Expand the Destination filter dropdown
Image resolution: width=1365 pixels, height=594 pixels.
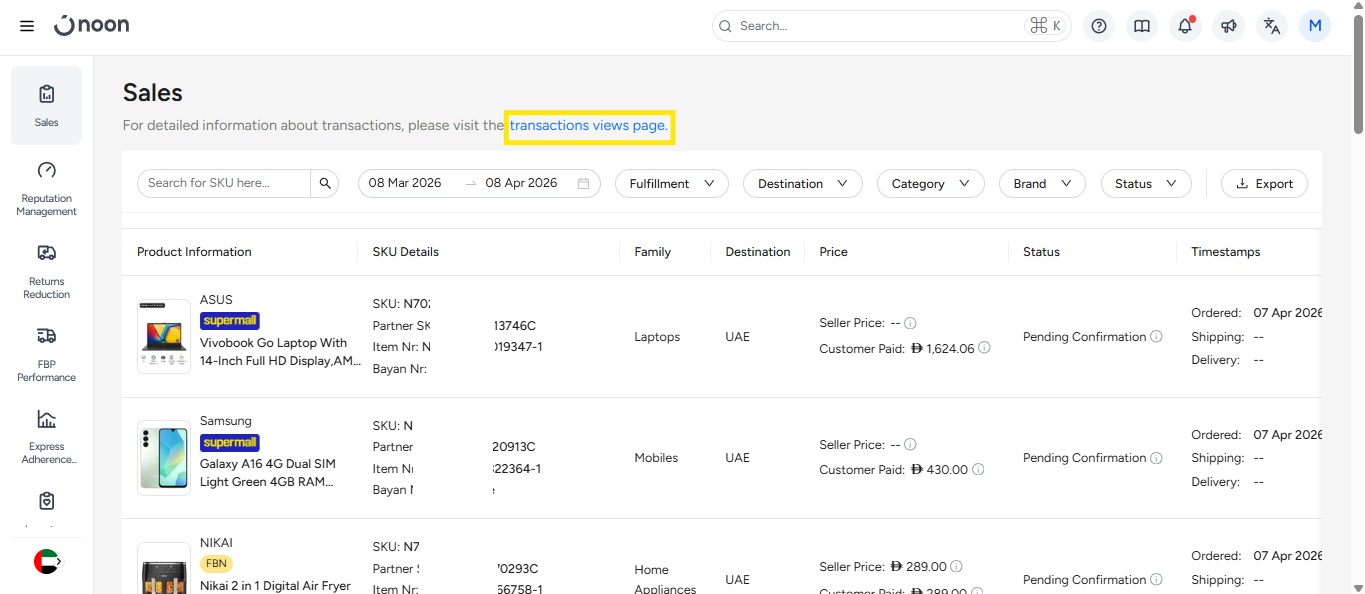coord(802,184)
